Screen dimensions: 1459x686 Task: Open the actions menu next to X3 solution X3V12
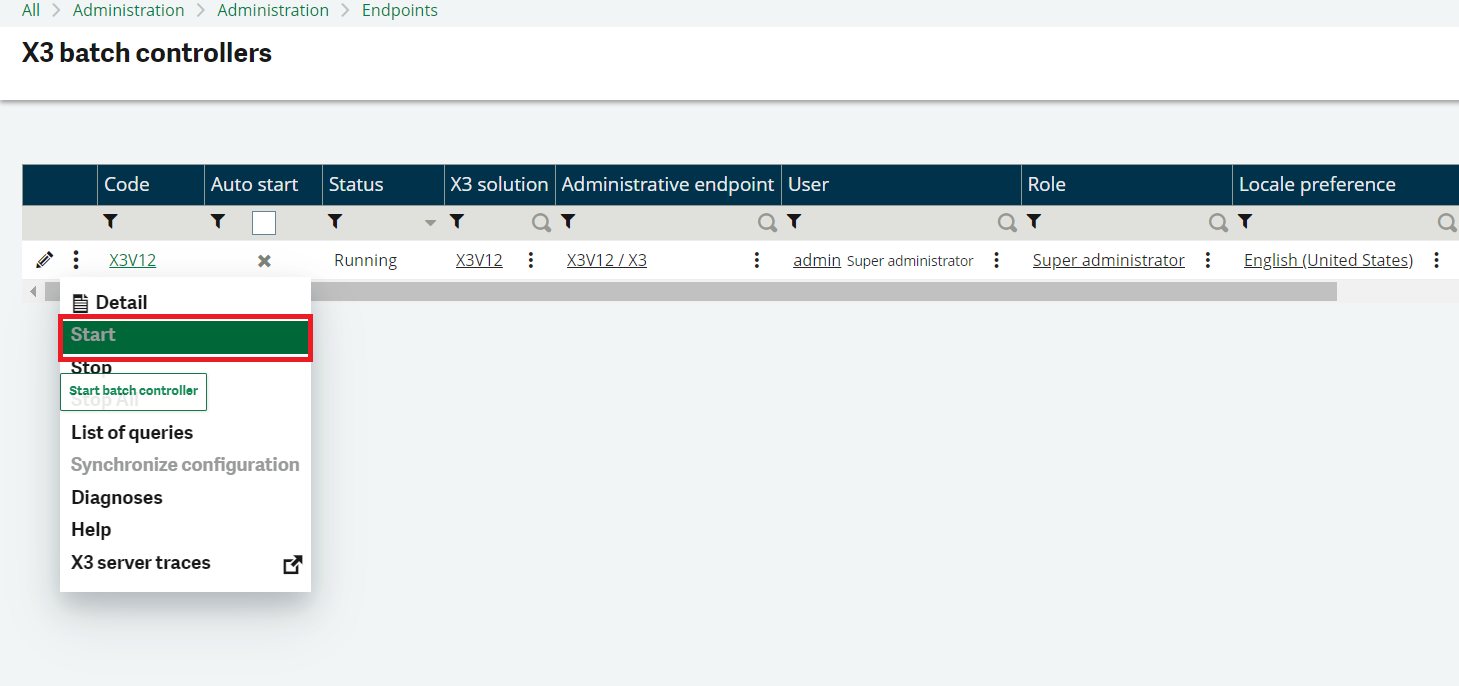[530, 259]
